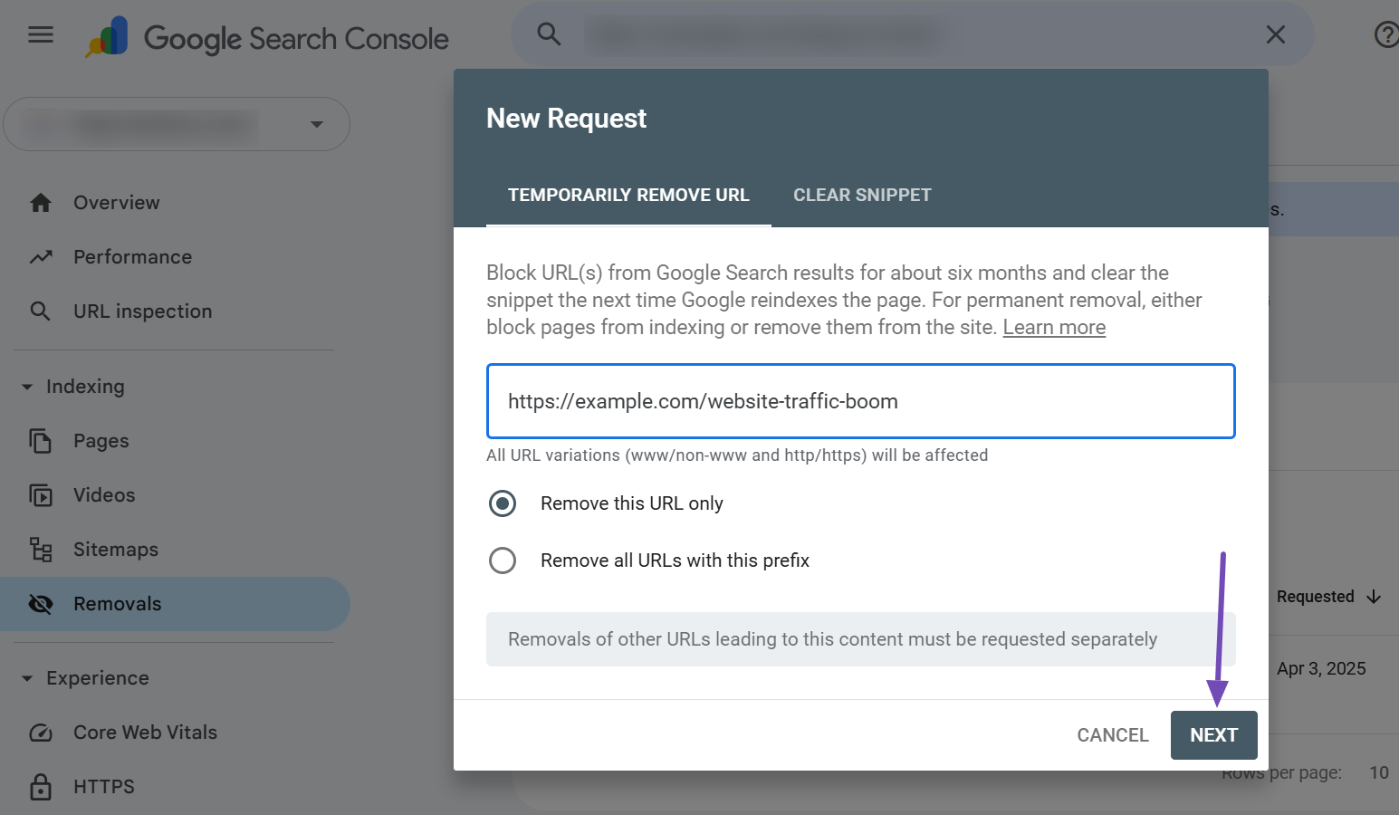
Task: Collapse the Indexing section
Action: [x=27, y=387]
